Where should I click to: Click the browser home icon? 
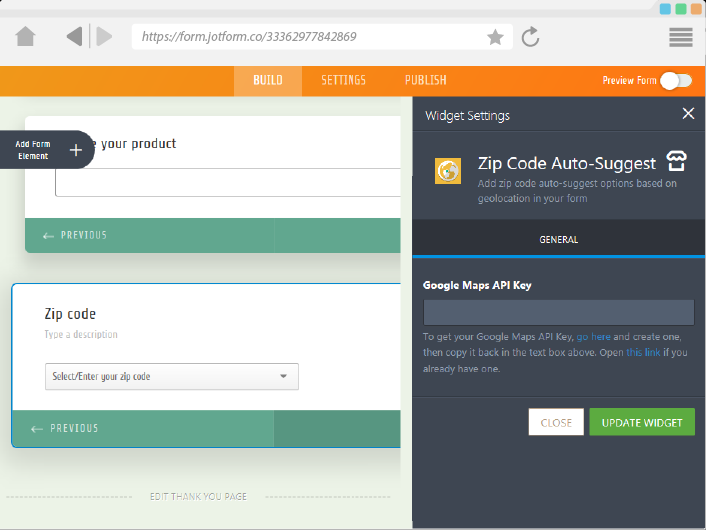pyautogui.click(x=26, y=37)
